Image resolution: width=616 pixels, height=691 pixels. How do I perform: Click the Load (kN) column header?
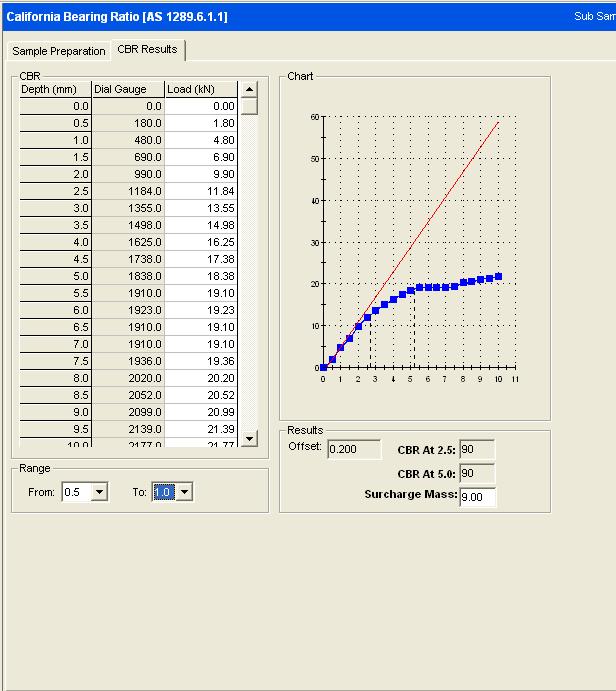click(x=201, y=90)
